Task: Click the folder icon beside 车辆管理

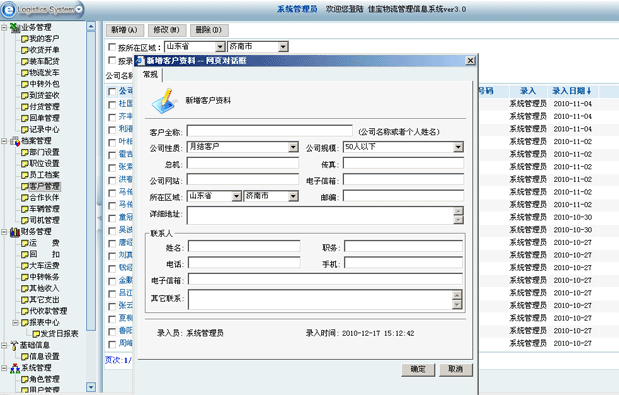Action: click(x=25, y=209)
